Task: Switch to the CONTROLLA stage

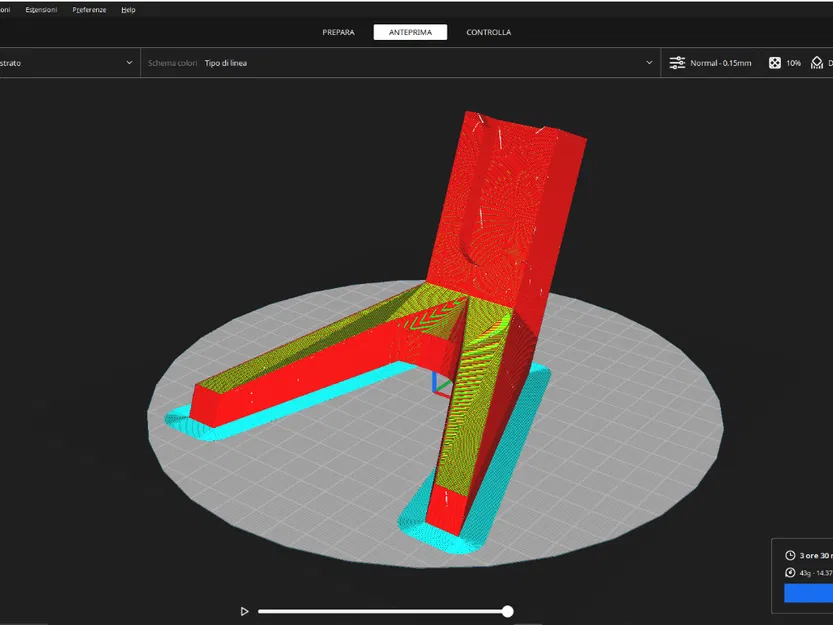Action: coord(489,32)
